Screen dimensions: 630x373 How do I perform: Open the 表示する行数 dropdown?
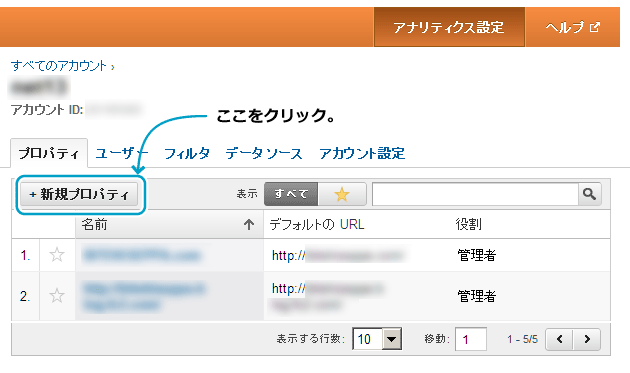(x=377, y=339)
